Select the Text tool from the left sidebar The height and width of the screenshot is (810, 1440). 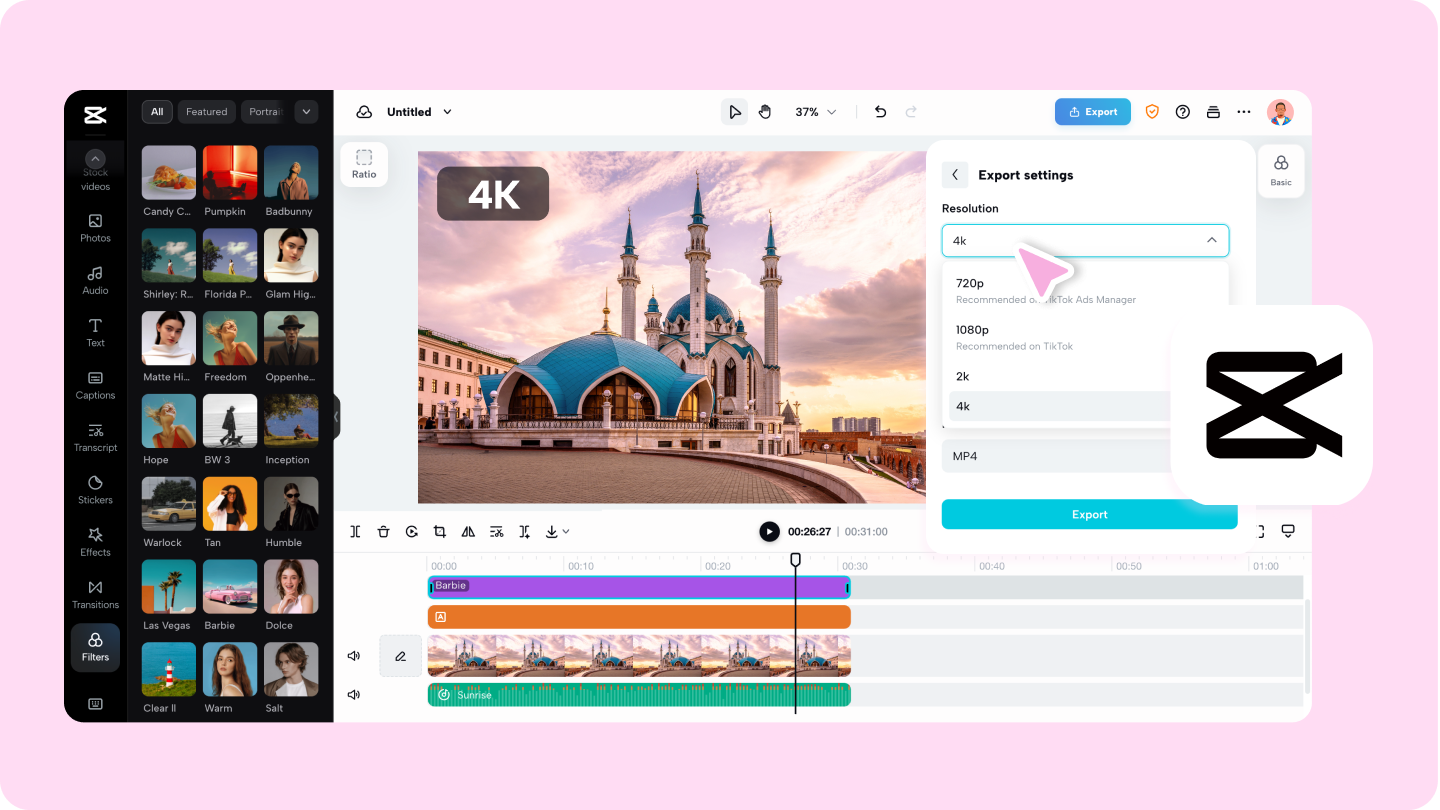(95, 333)
